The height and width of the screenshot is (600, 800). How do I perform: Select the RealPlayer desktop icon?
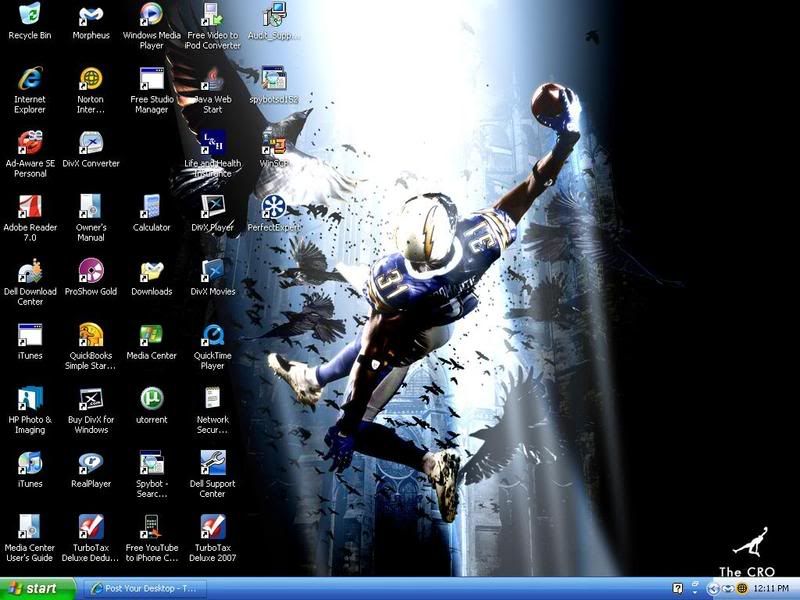click(x=91, y=463)
